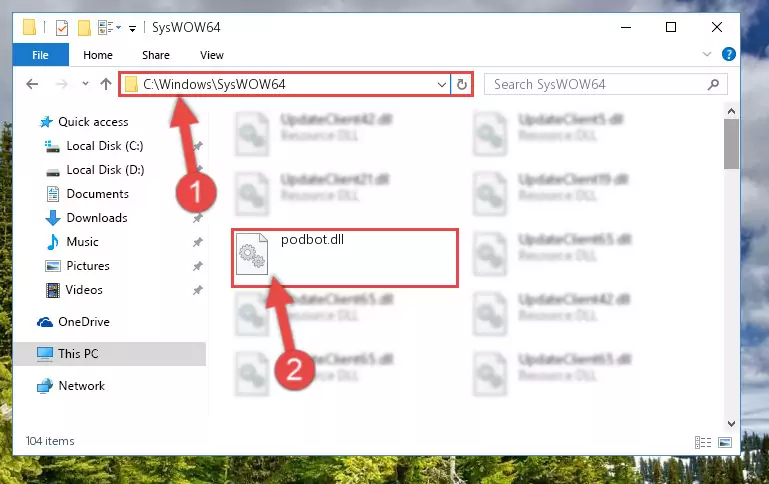Expand the ribbon with the chevron
The image size is (769, 484).
[x=707, y=54]
